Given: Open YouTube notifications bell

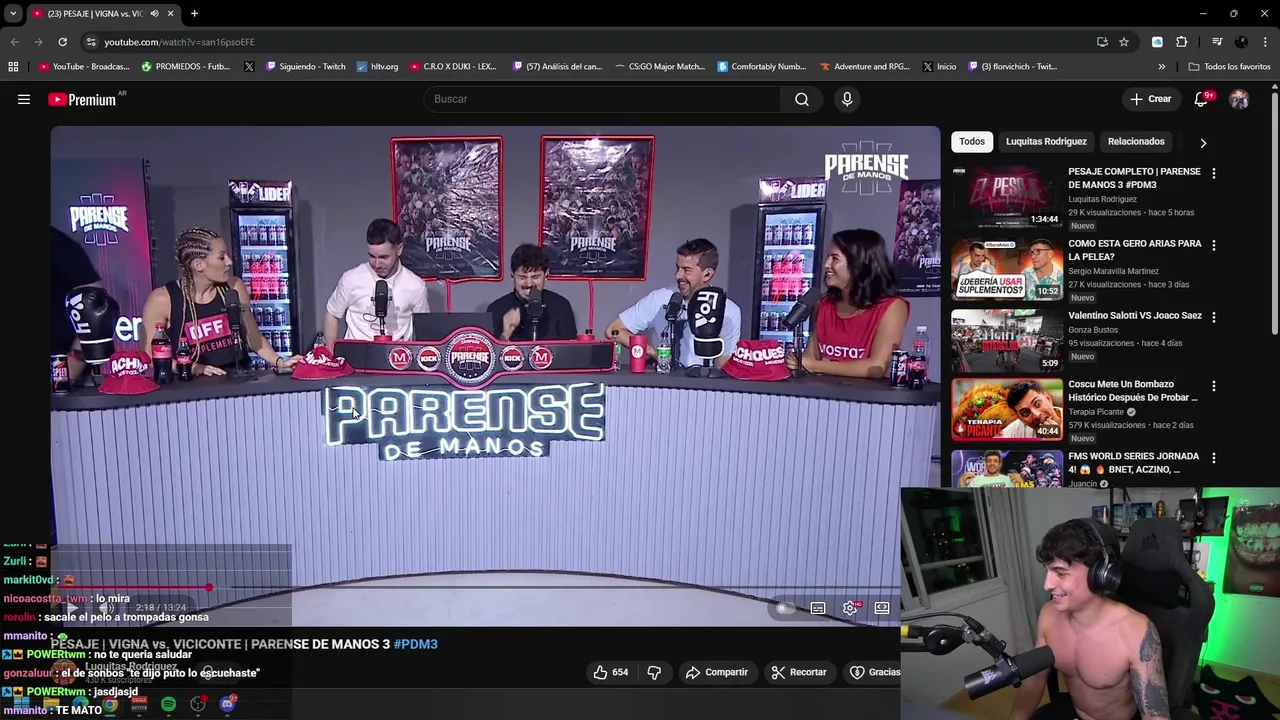Looking at the screenshot, I should point(1202,99).
